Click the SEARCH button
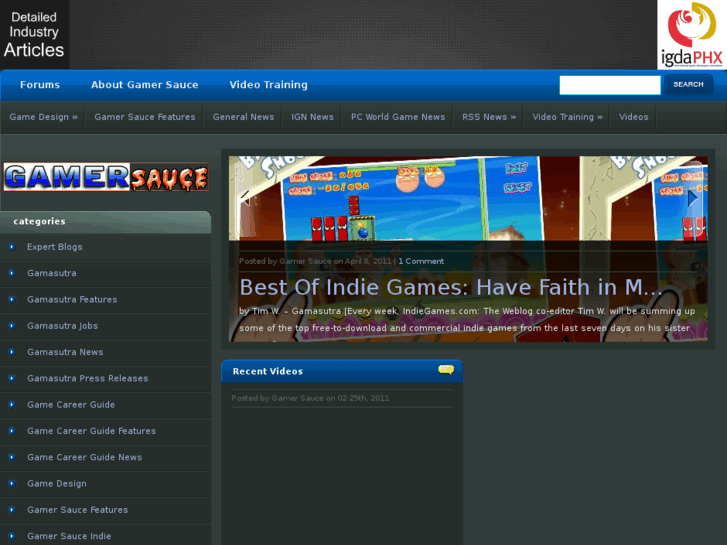Image resolution: width=727 pixels, height=545 pixels. 689,84
